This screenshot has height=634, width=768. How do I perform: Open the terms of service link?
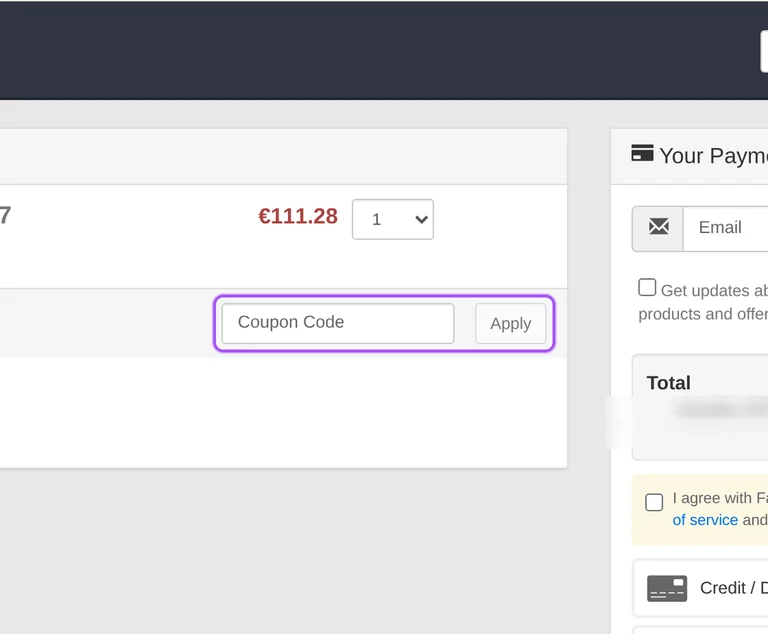[x=705, y=520]
